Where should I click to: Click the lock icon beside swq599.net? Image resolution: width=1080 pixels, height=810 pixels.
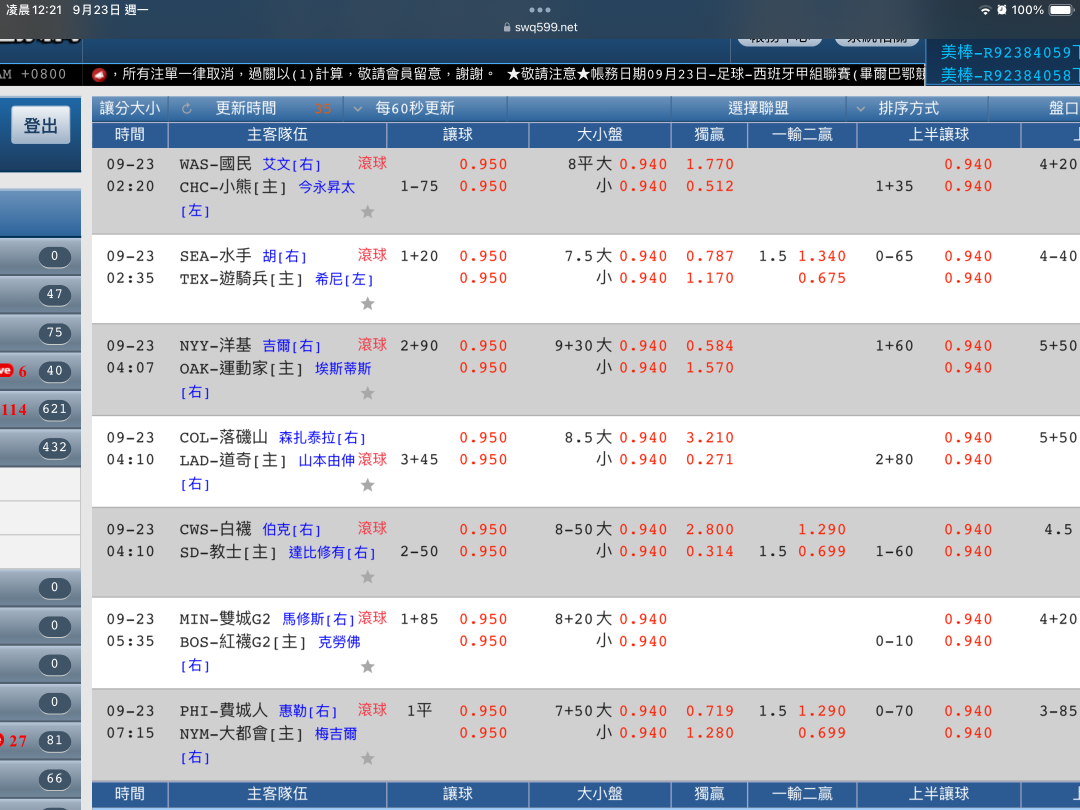coord(508,28)
